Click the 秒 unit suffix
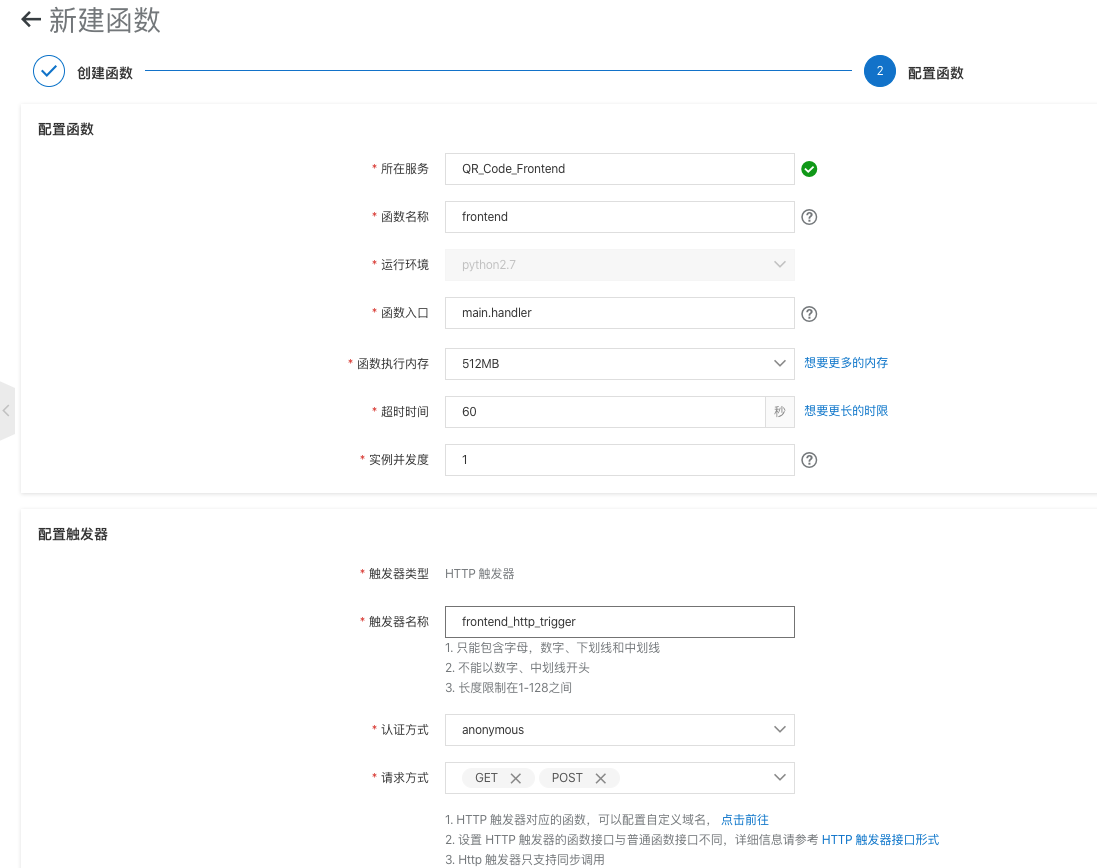The height and width of the screenshot is (868, 1097). 779,412
